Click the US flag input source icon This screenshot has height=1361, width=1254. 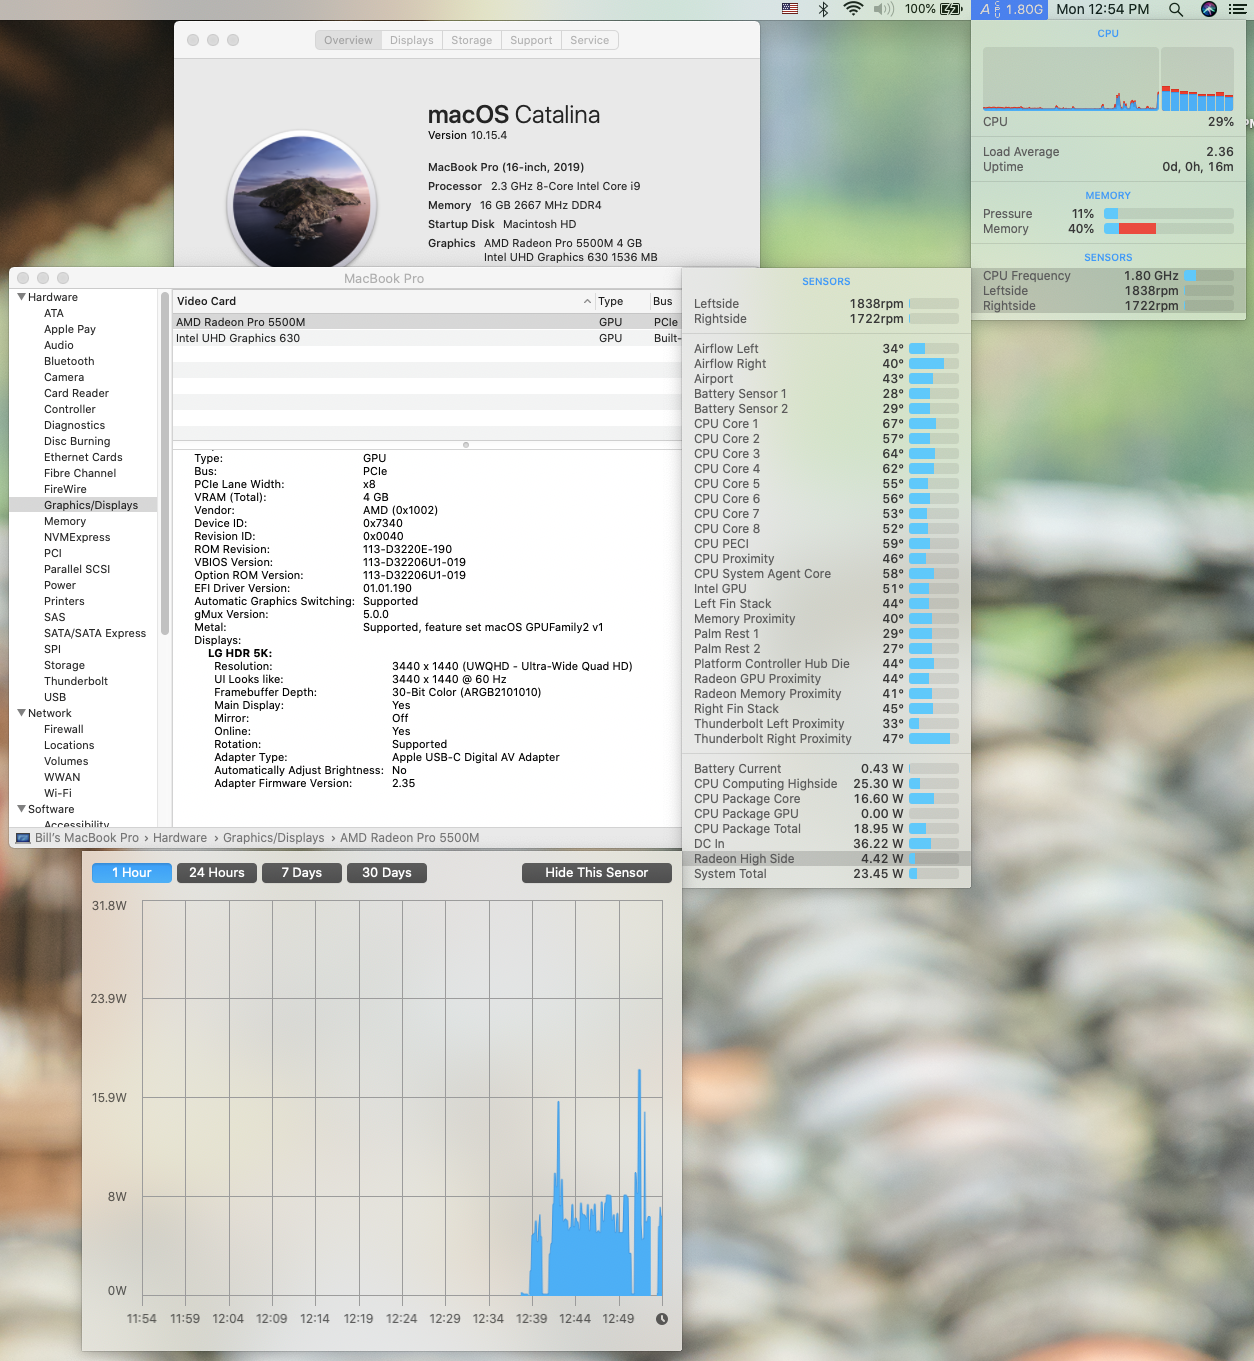[x=790, y=9]
